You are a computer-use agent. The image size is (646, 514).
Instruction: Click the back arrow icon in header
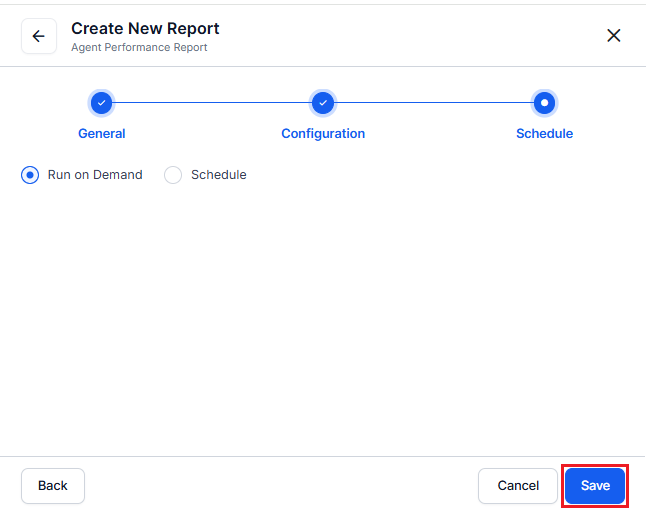click(39, 36)
